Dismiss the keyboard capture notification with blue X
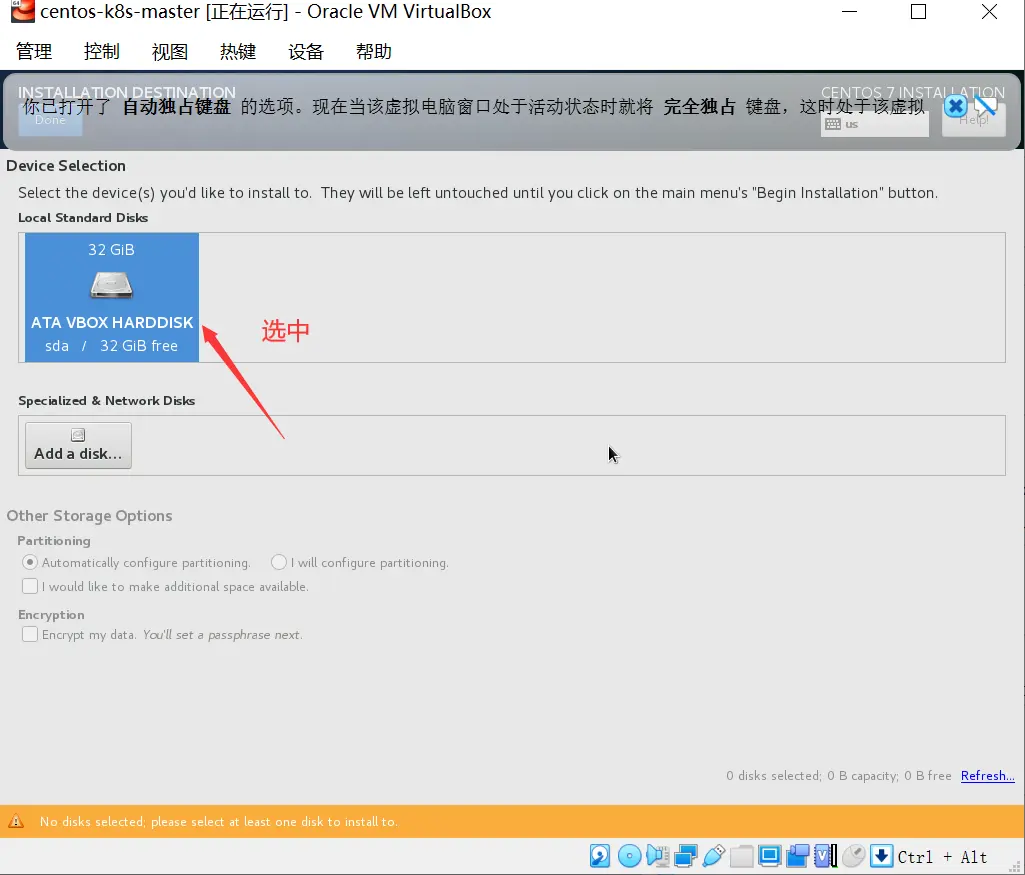This screenshot has height=875, width=1025. pos(955,106)
